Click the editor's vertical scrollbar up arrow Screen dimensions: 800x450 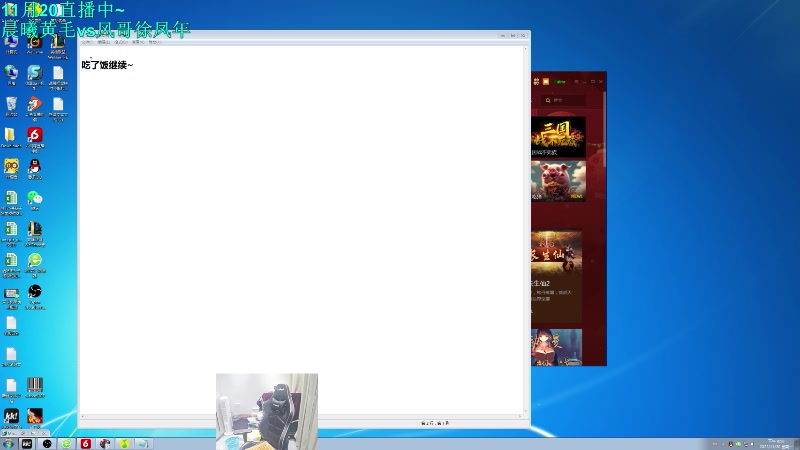(526, 49)
